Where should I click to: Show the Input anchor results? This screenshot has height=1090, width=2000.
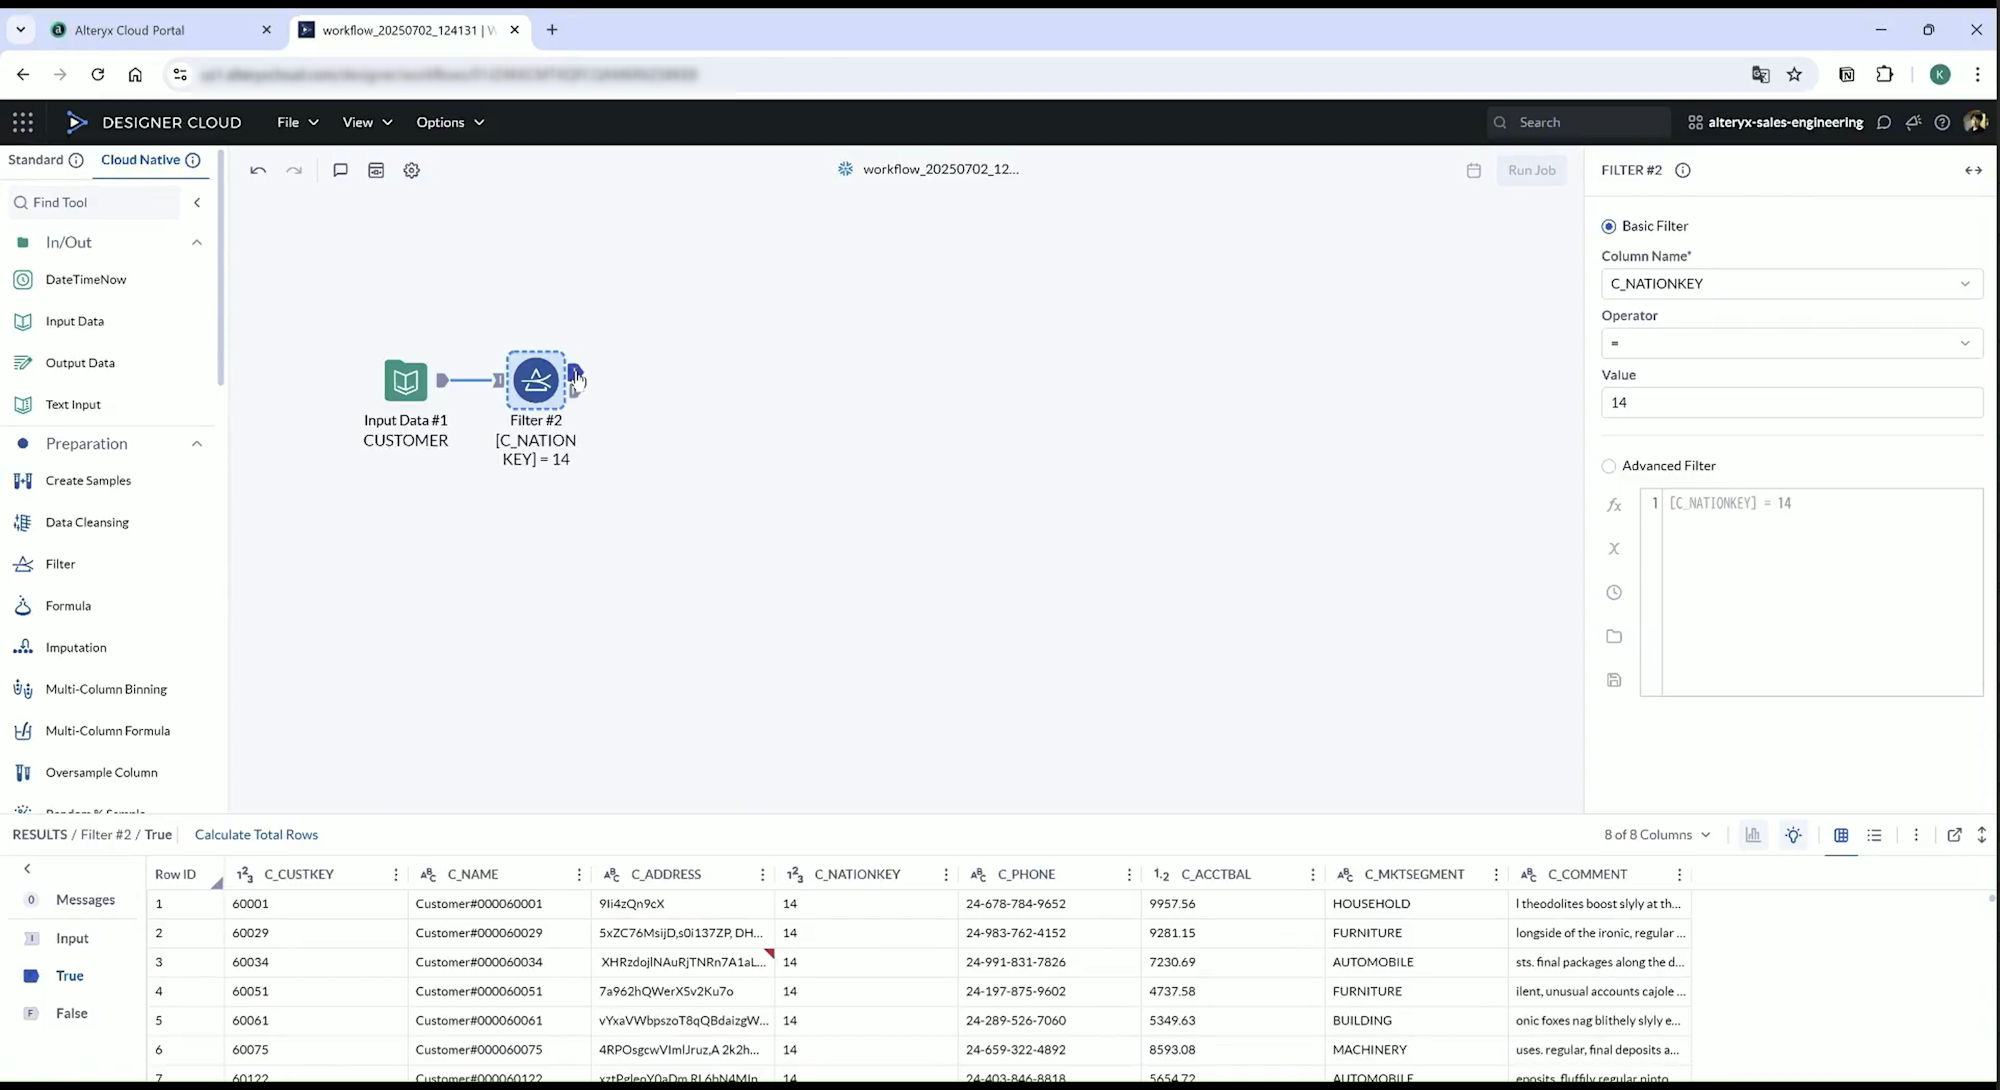[x=72, y=938]
